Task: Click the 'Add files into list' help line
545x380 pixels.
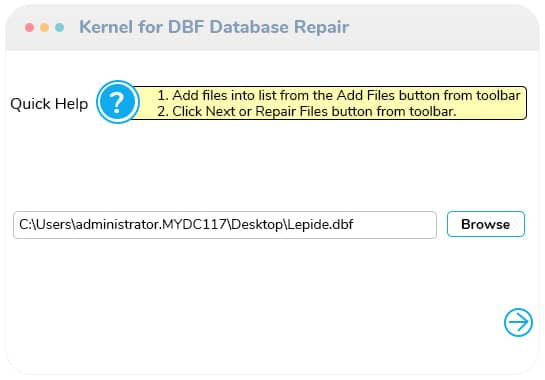Action: [x=339, y=95]
